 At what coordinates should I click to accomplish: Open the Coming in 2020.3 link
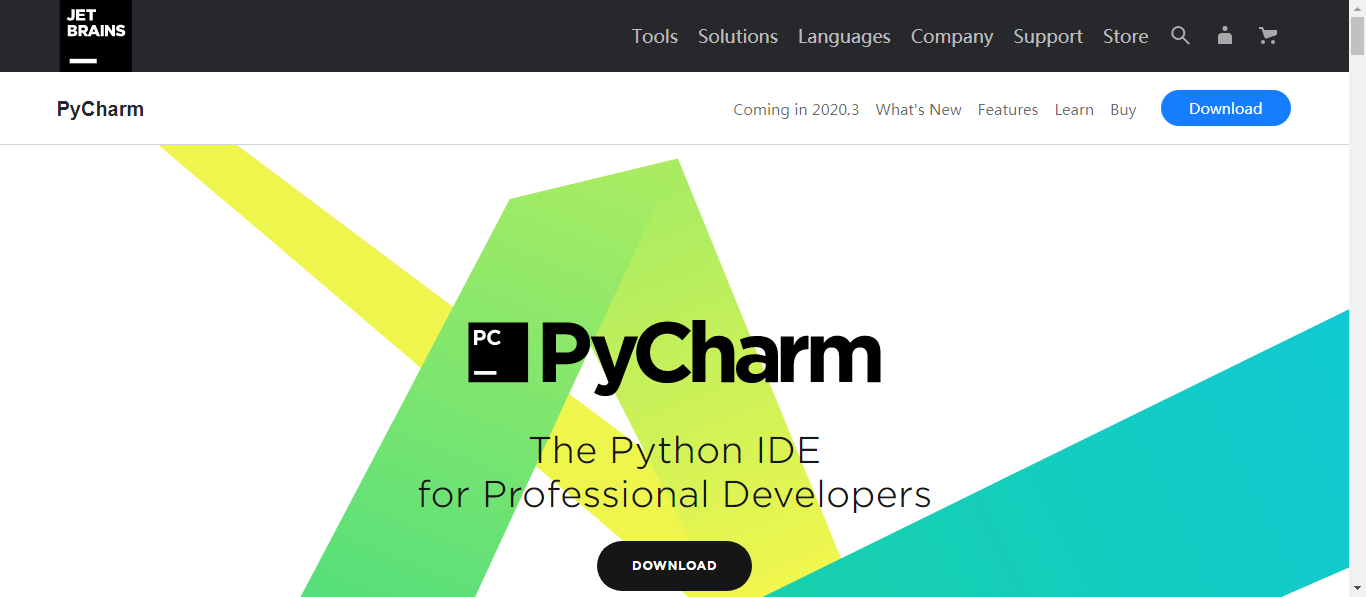796,110
